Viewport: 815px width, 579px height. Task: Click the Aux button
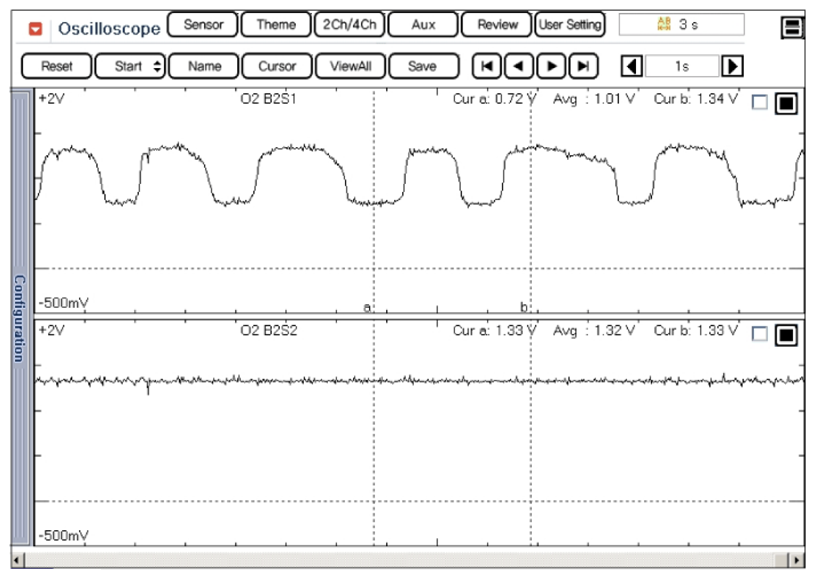423,25
